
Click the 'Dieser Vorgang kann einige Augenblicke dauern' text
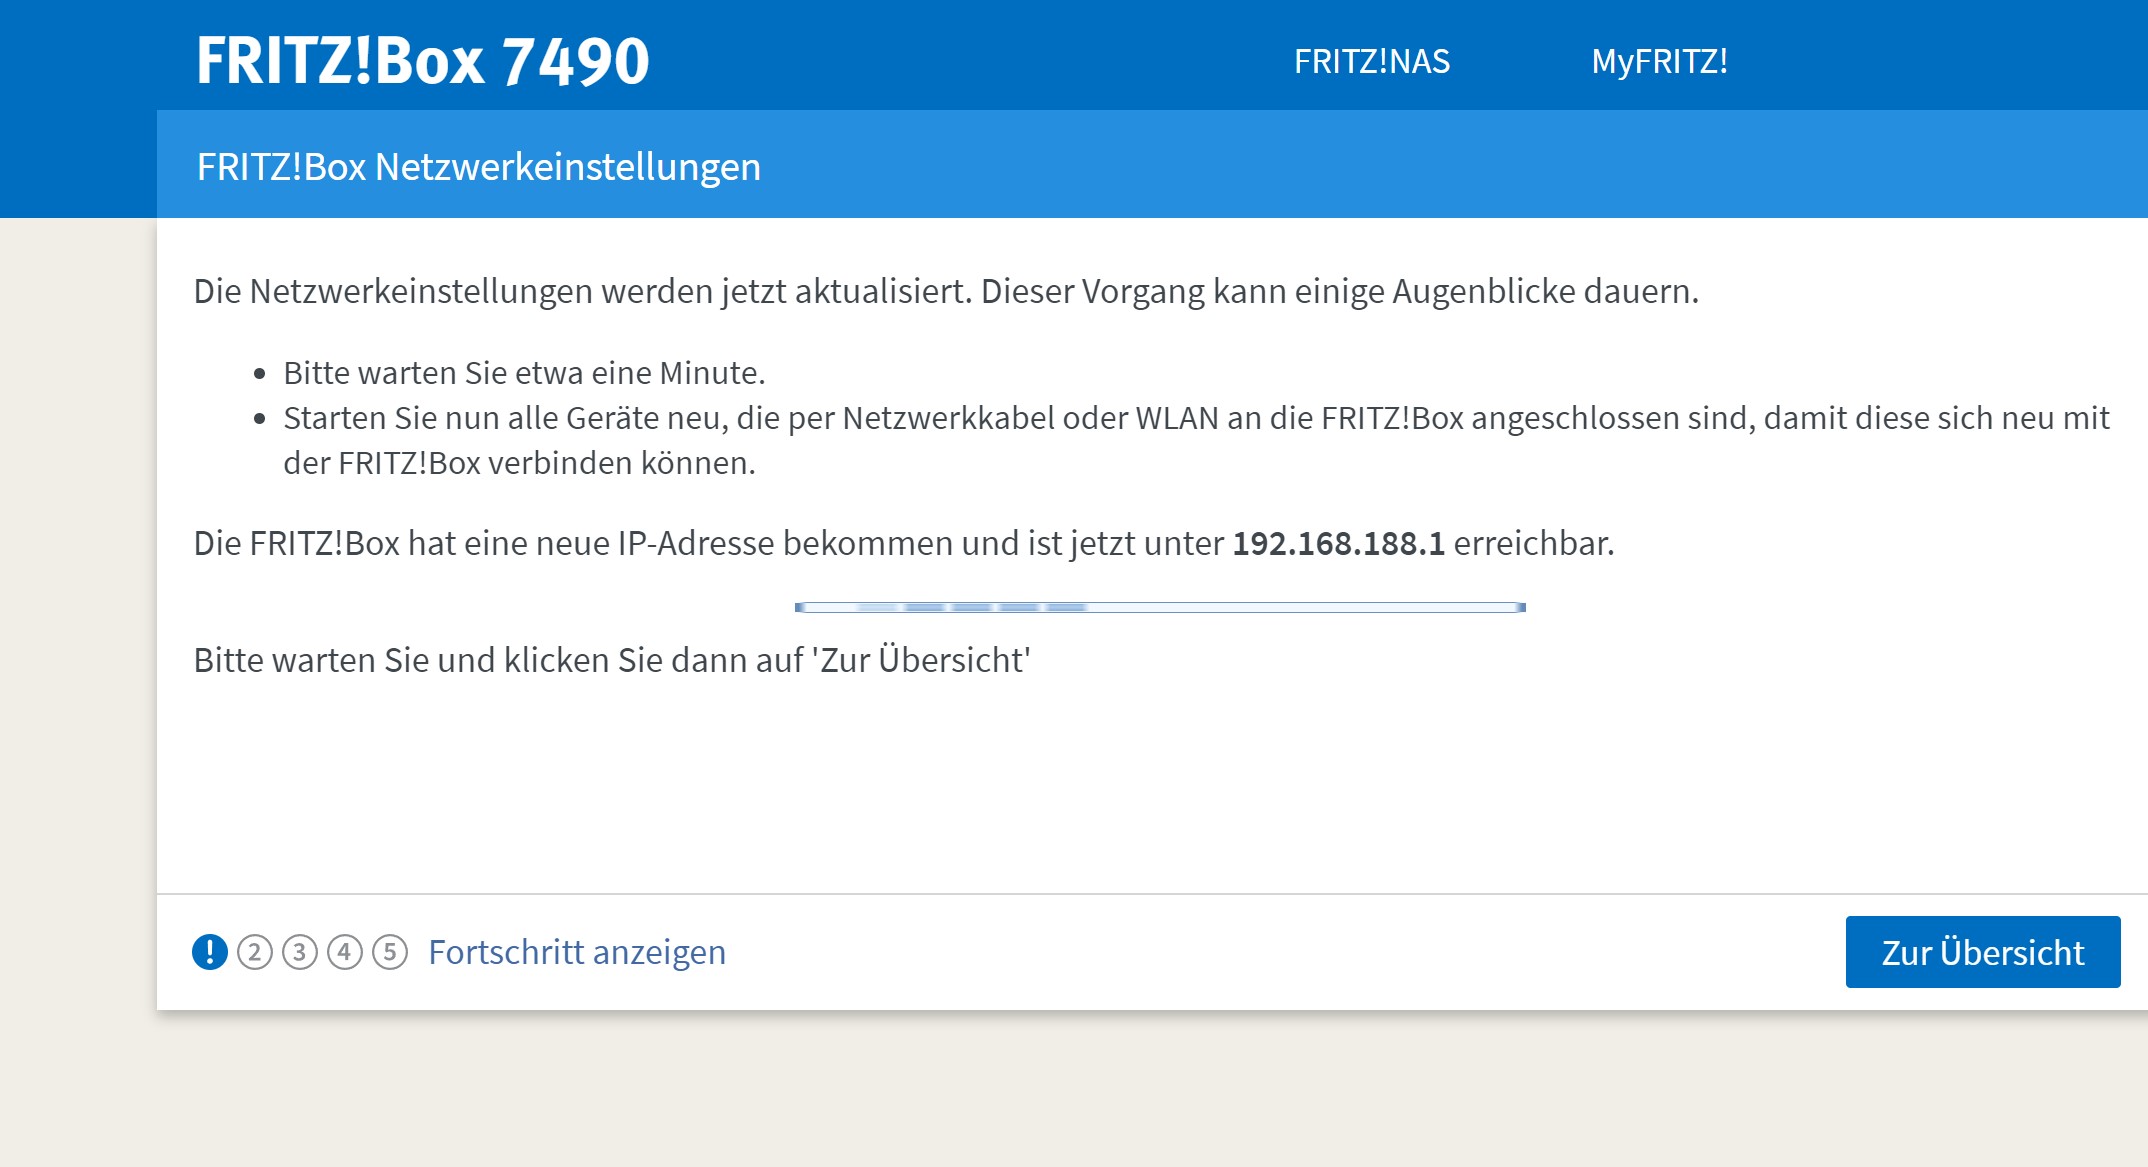pyautogui.click(x=1339, y=291)
